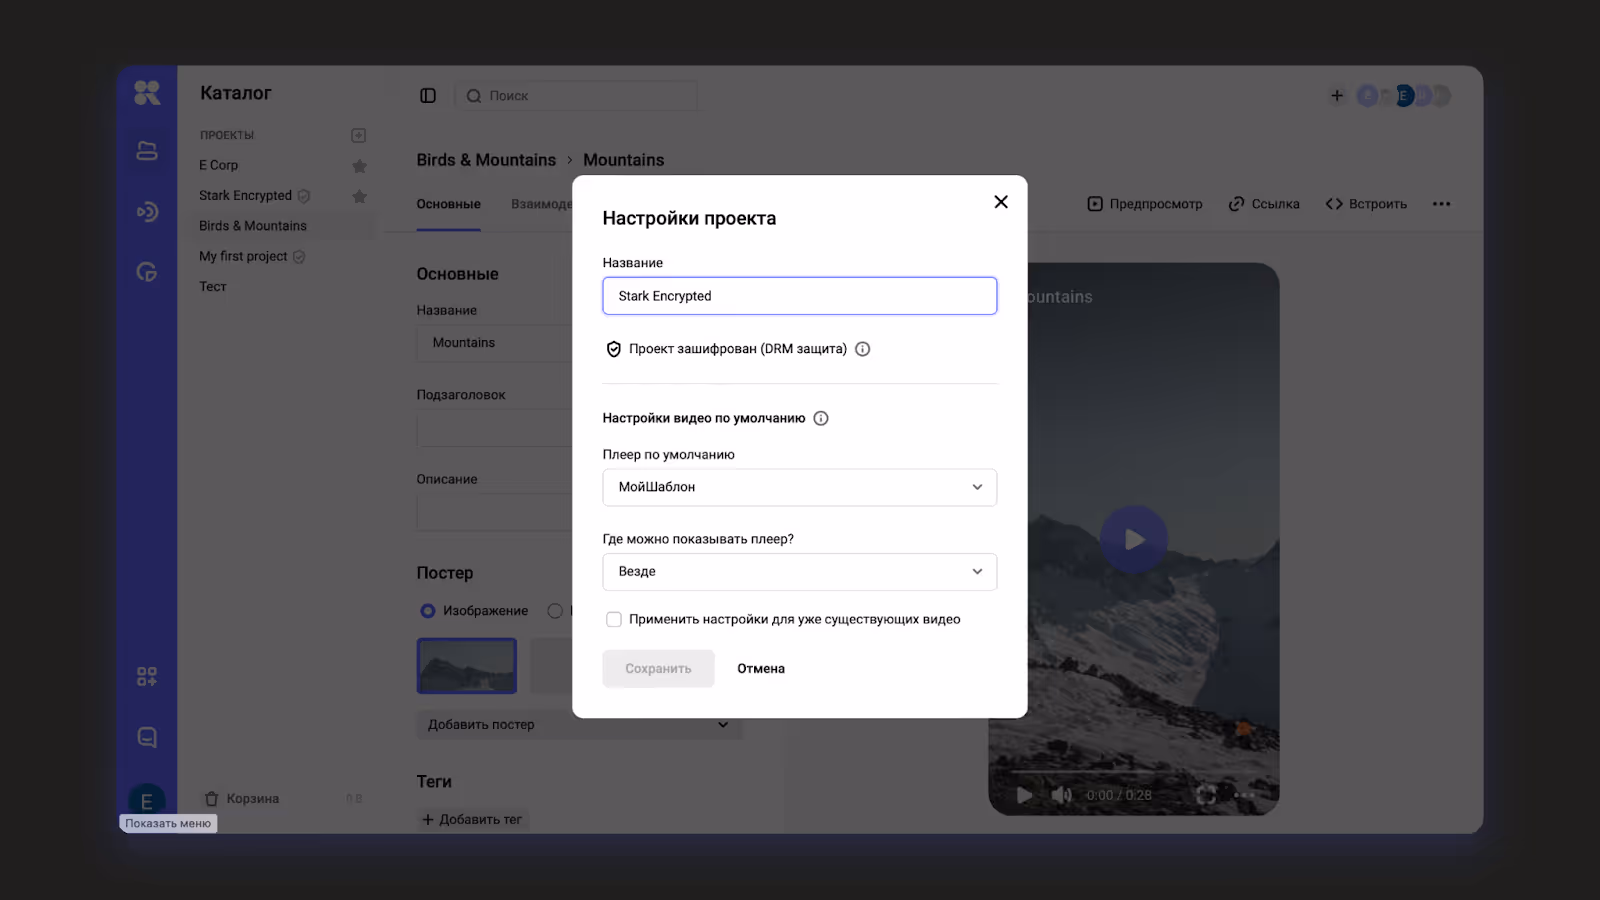
Task: Select the Birds & Mountains project
Action: tap(253, 226)
